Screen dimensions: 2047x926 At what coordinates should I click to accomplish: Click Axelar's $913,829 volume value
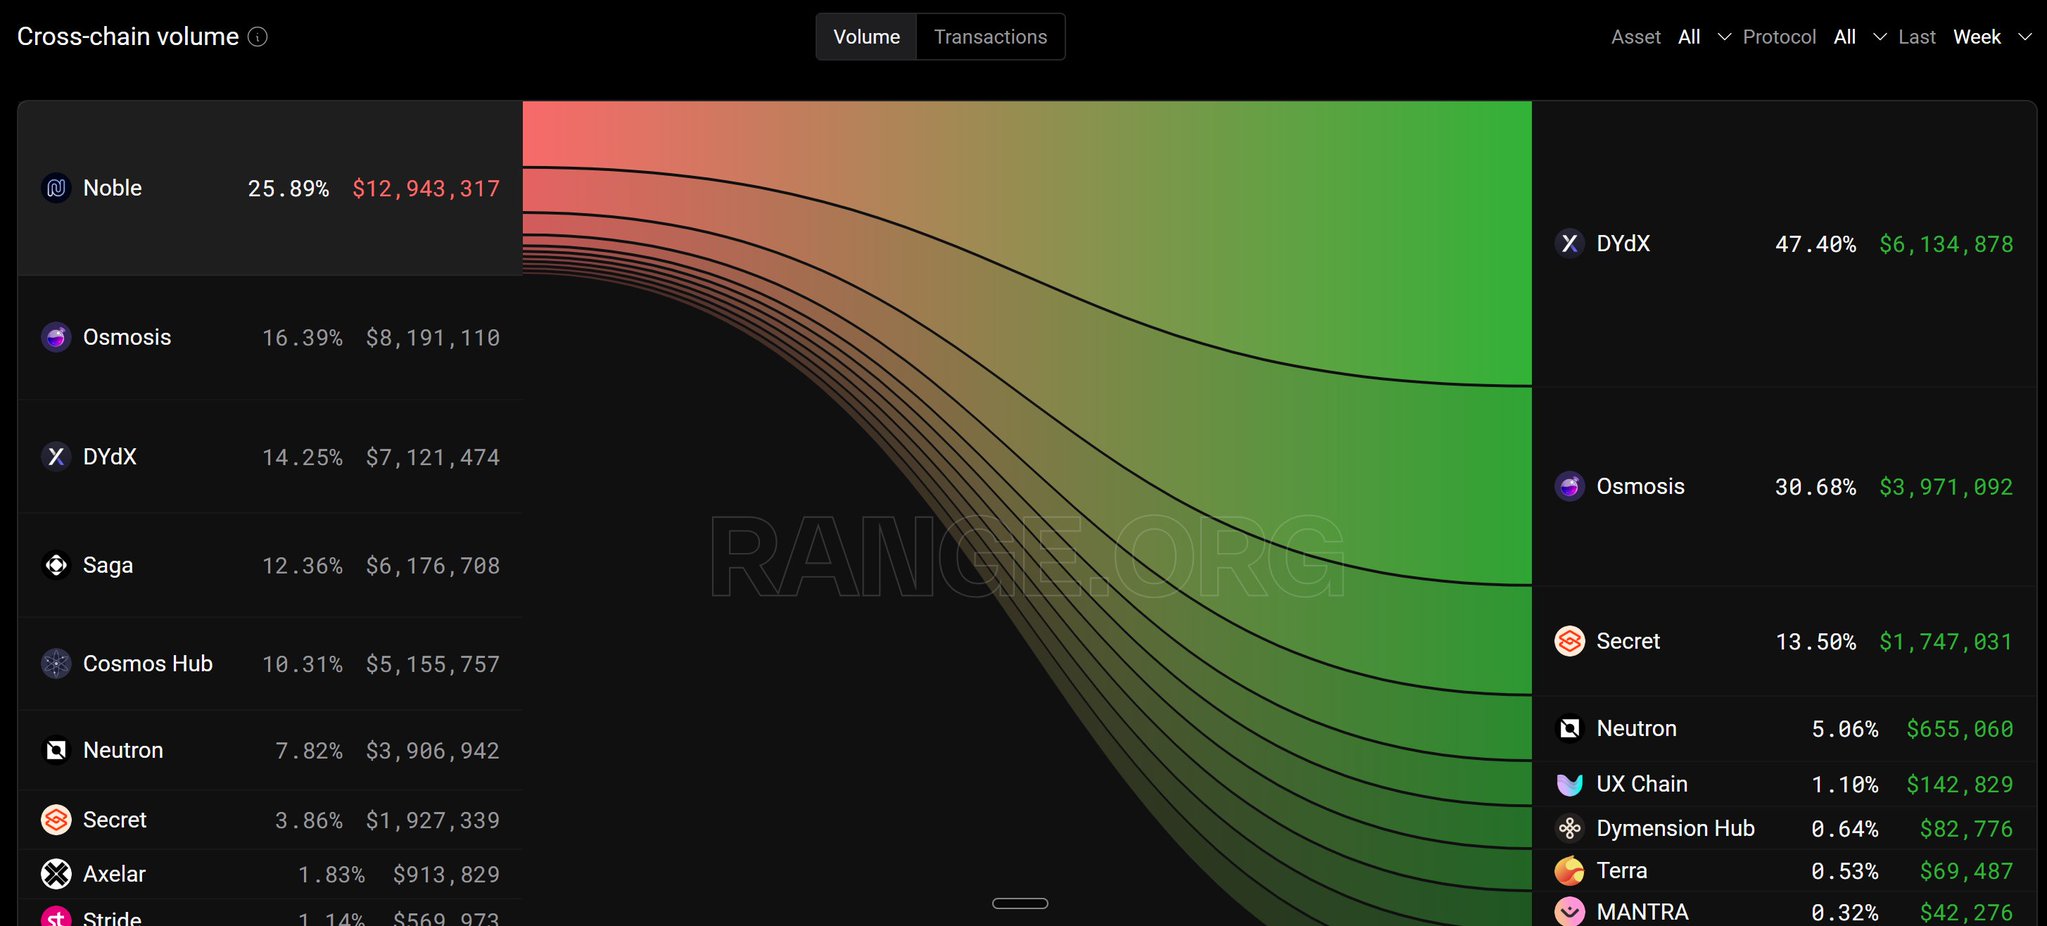(x=446, y=875)
